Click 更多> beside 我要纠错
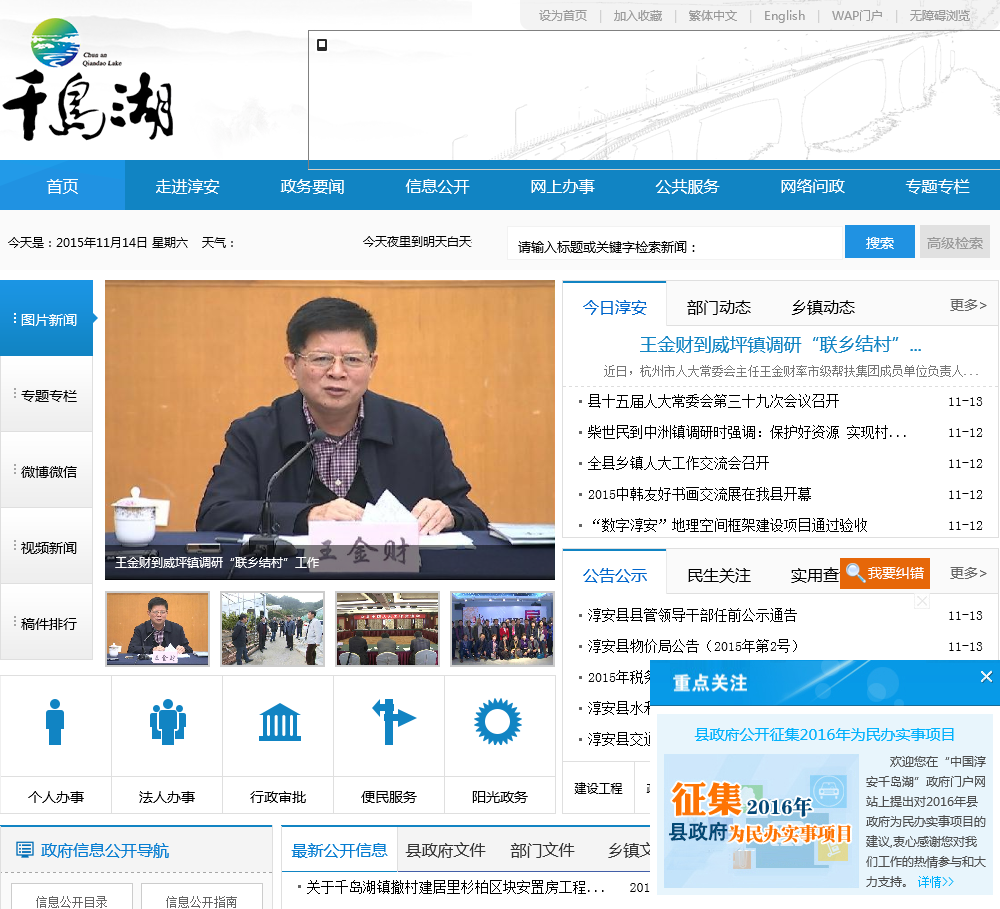This screenshot has height=909, width=1000. [x=967, y=573]
